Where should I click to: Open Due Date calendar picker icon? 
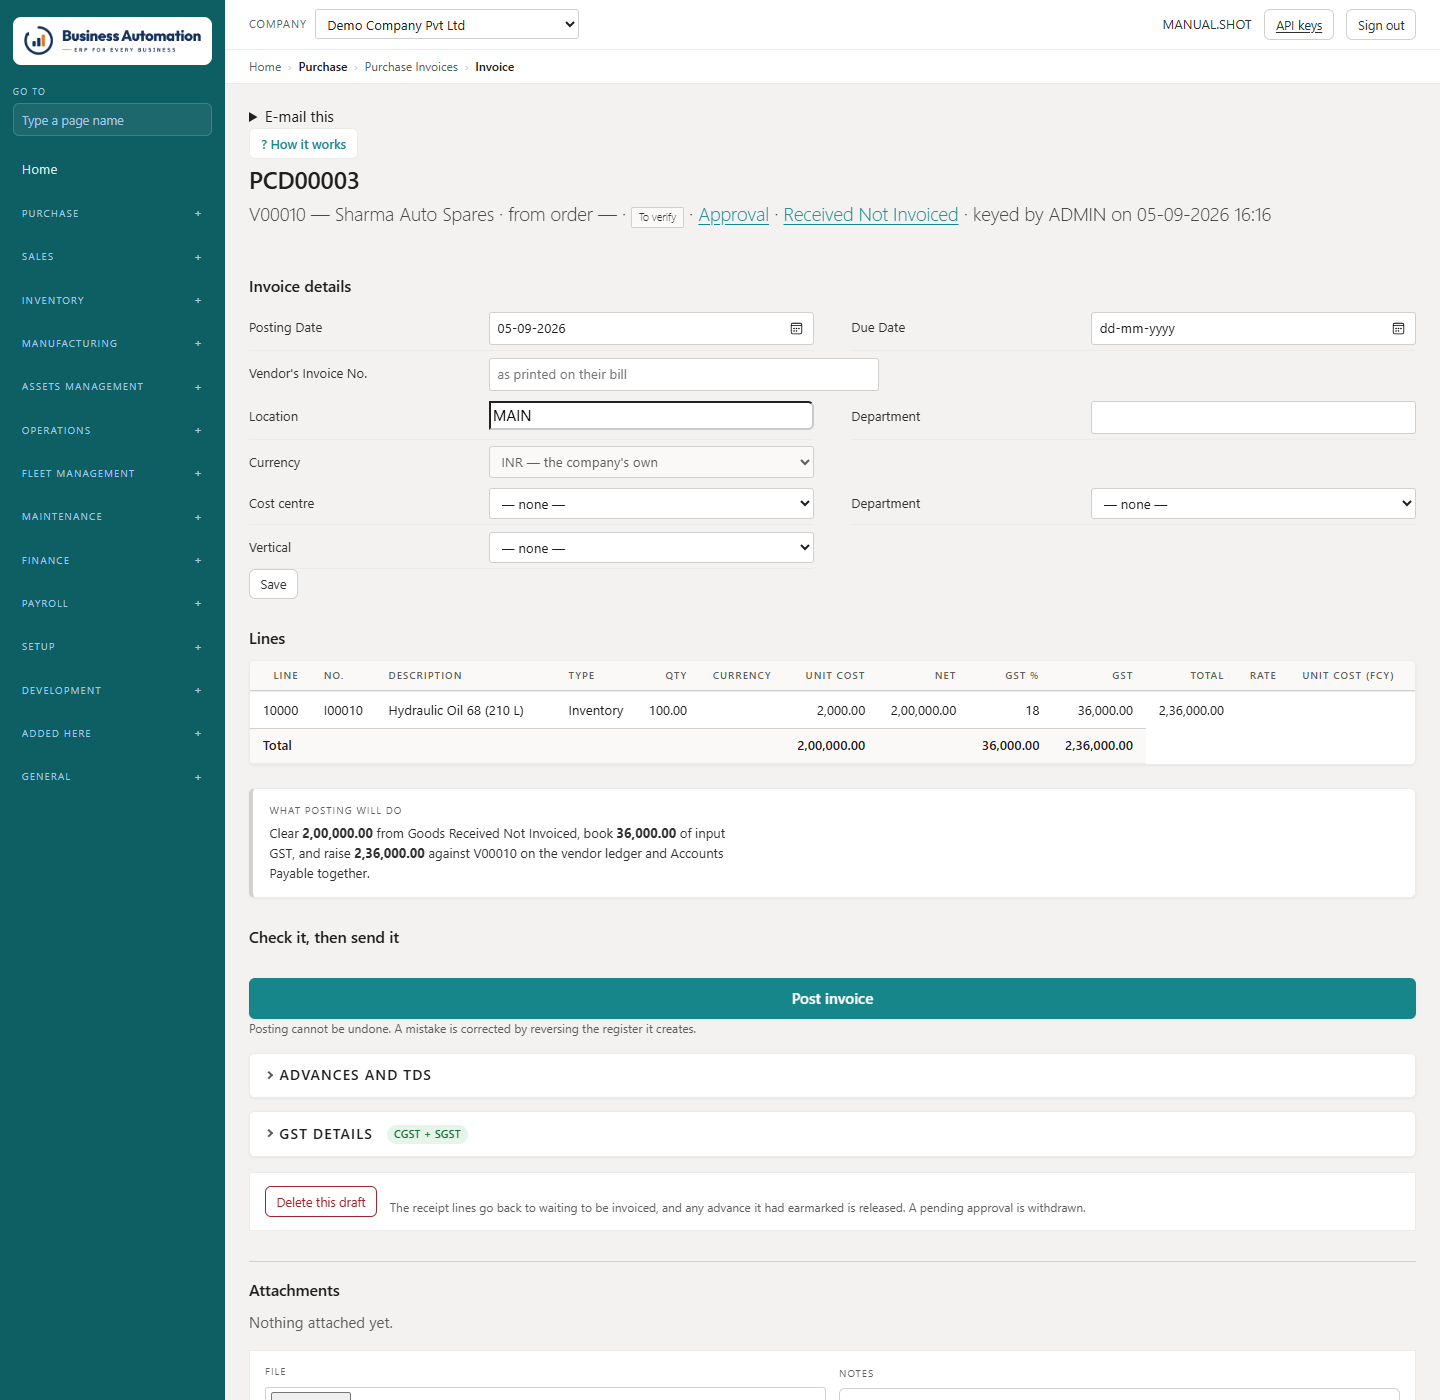1398,328
